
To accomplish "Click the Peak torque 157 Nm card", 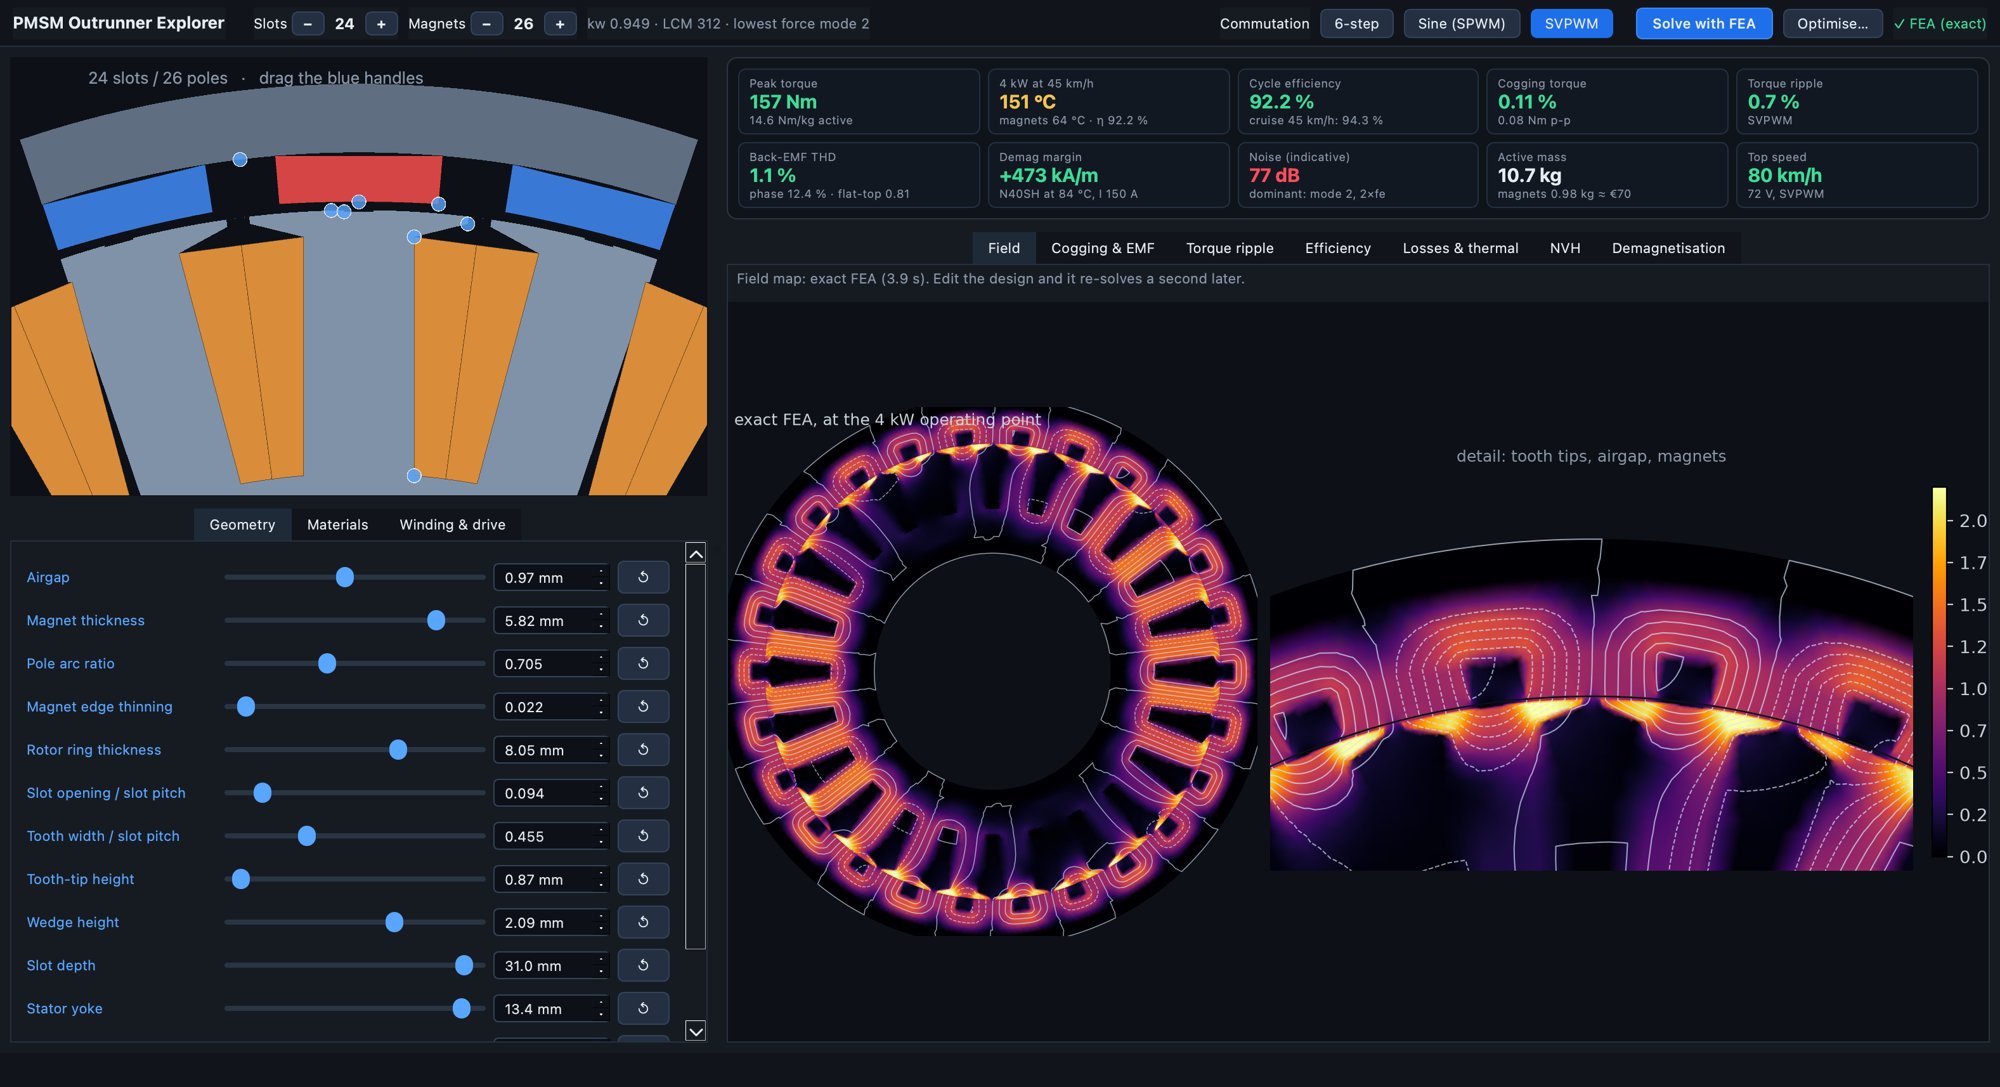I will click(x=858, y=101).
